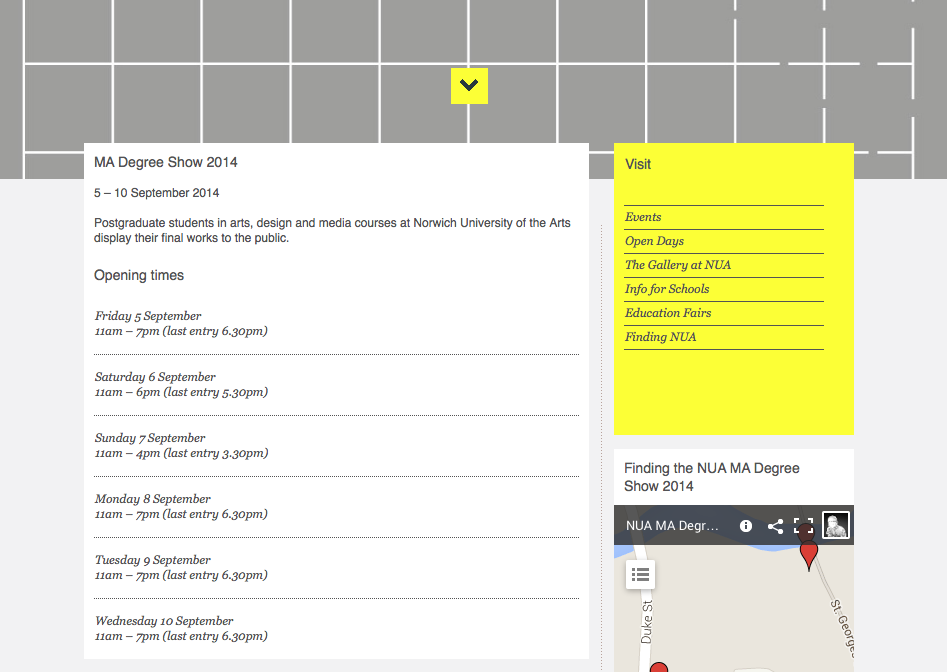Click the NUA MA Degr… map title

672,526
